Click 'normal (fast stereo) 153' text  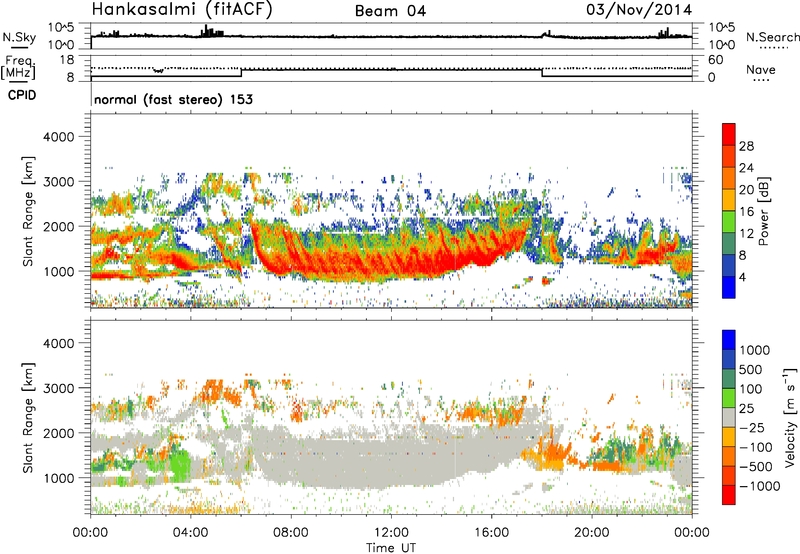tap(173, 99)
